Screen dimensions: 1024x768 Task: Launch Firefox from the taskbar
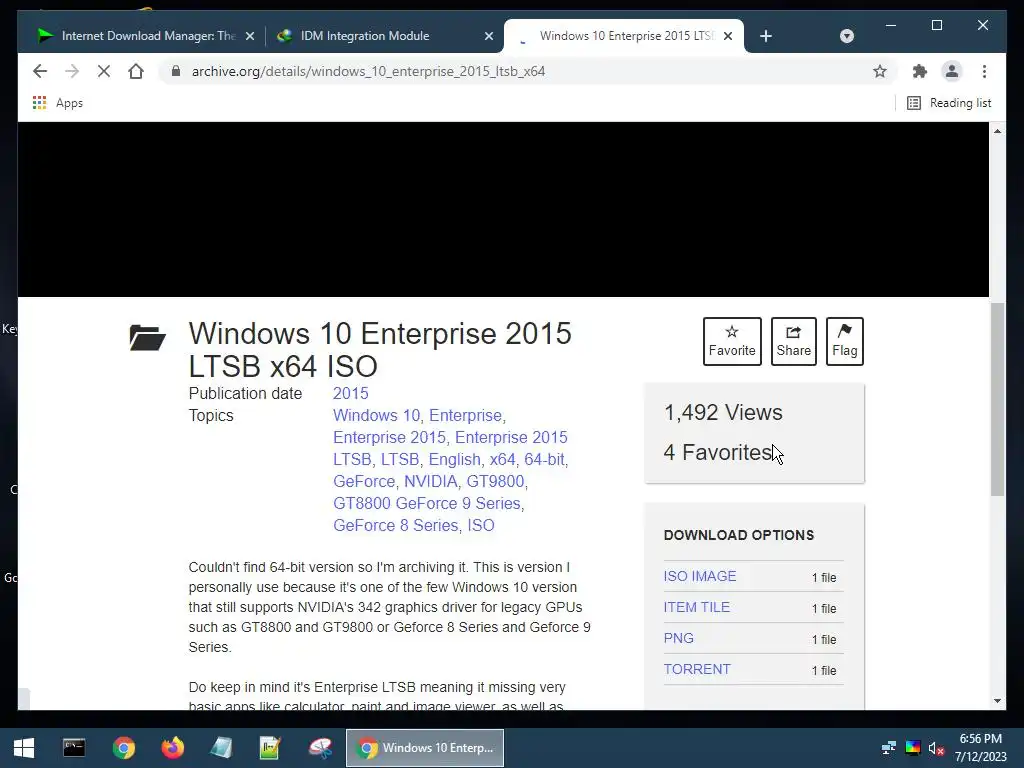pos(172,748)
